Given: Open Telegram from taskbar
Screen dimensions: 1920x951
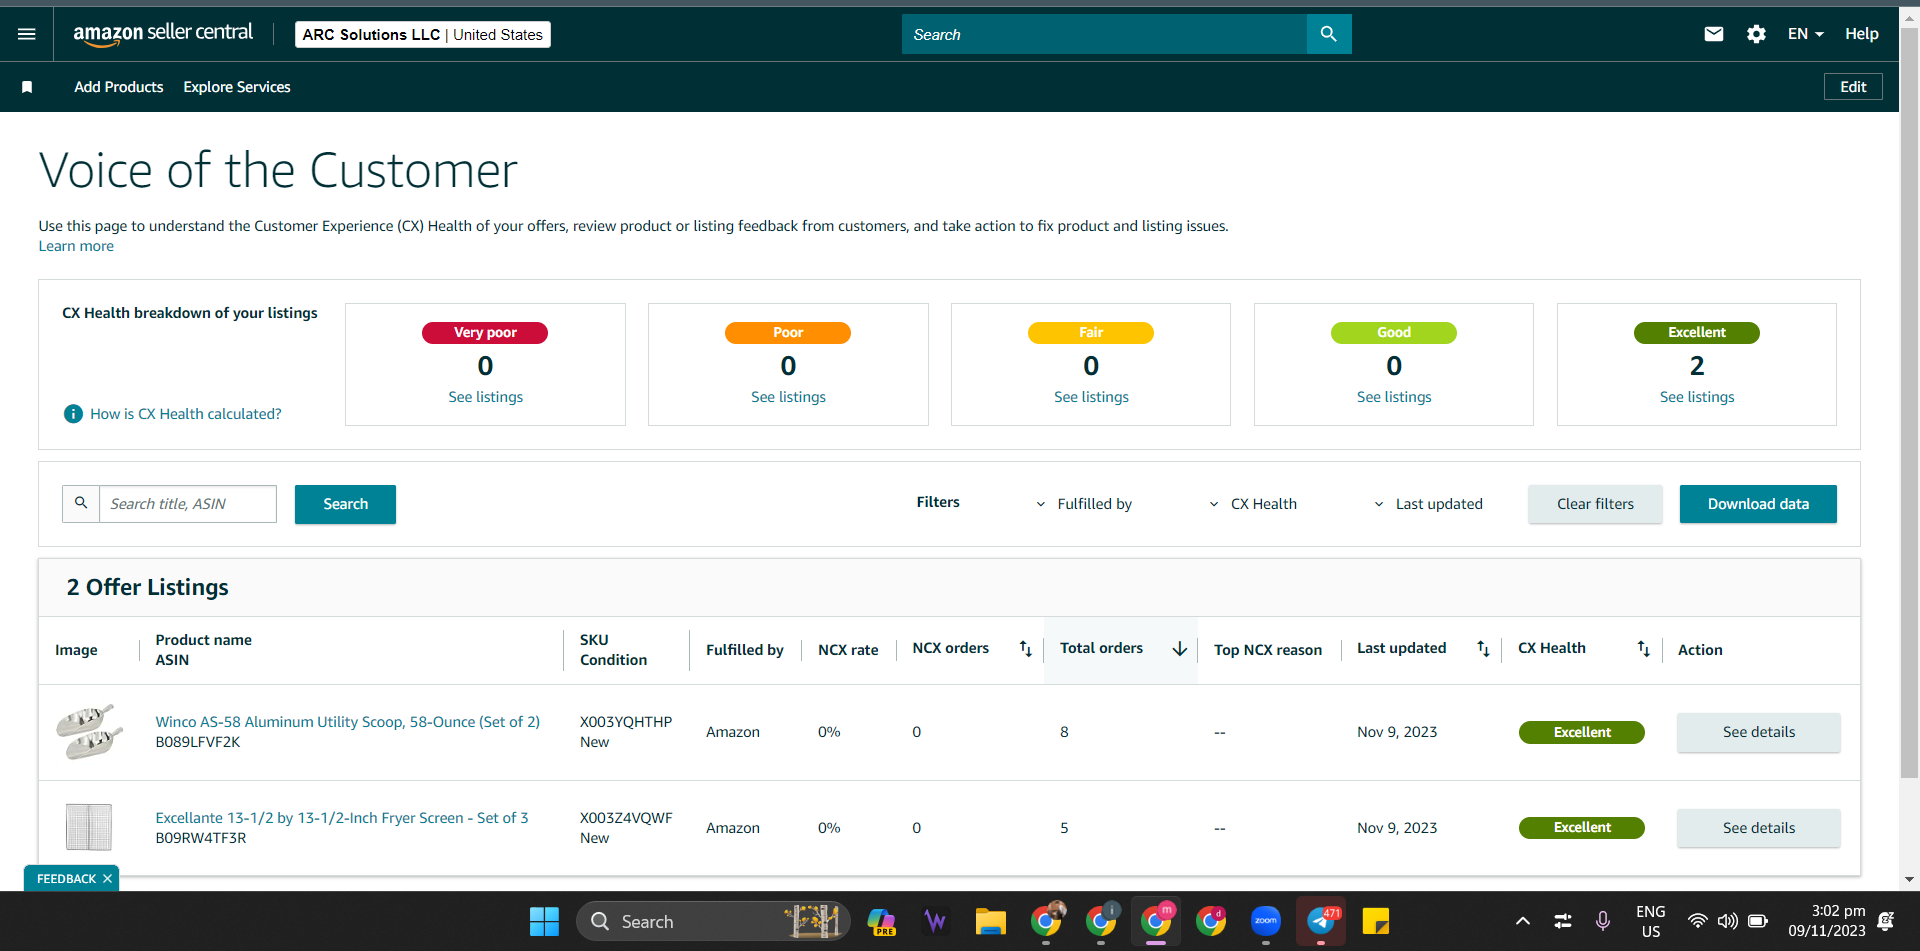Looking at the screenshot, I should pos(1321,921).
